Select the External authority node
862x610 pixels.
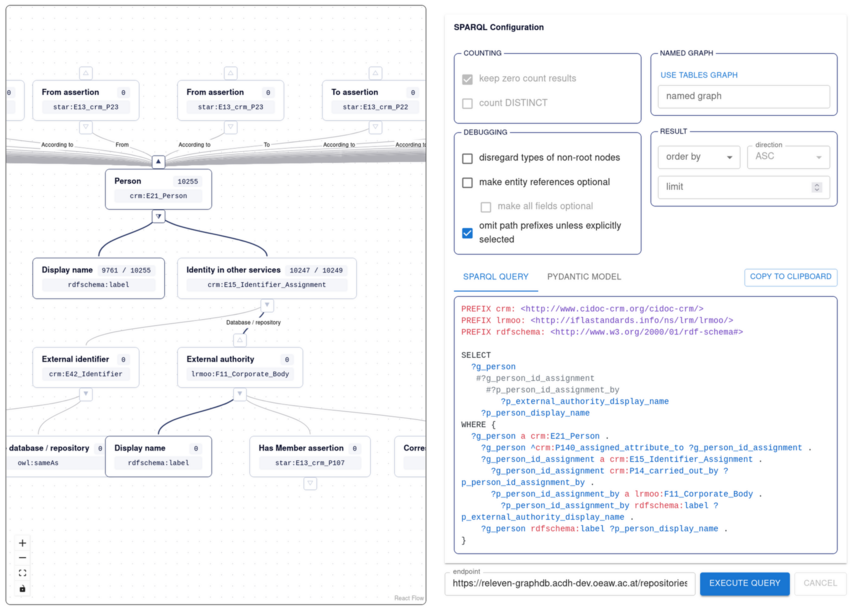pyautogui.click(x=240, y=367)
